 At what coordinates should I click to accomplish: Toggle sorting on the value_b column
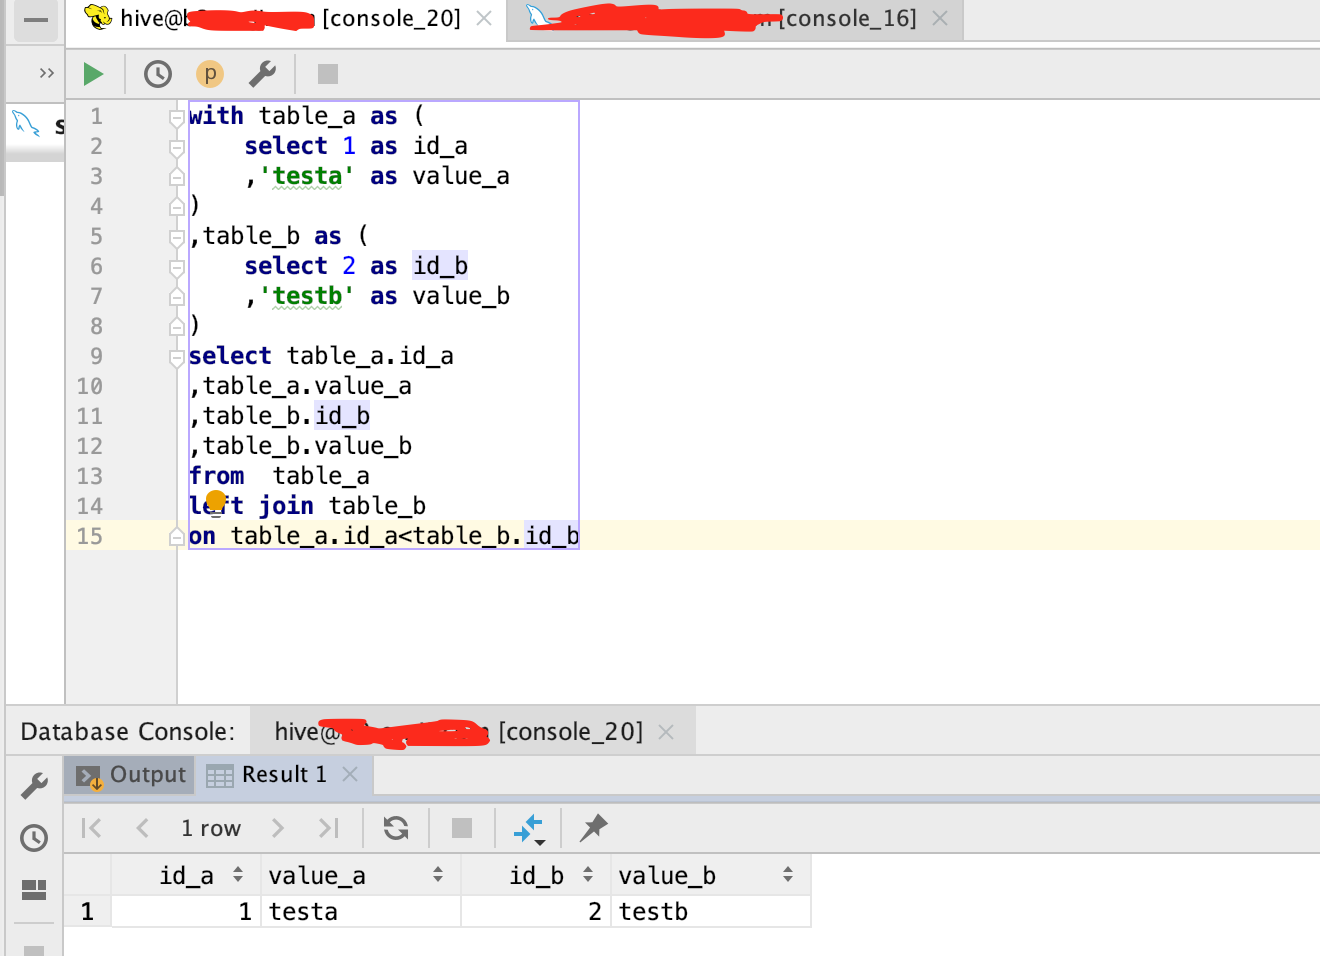tap(788, 875)
